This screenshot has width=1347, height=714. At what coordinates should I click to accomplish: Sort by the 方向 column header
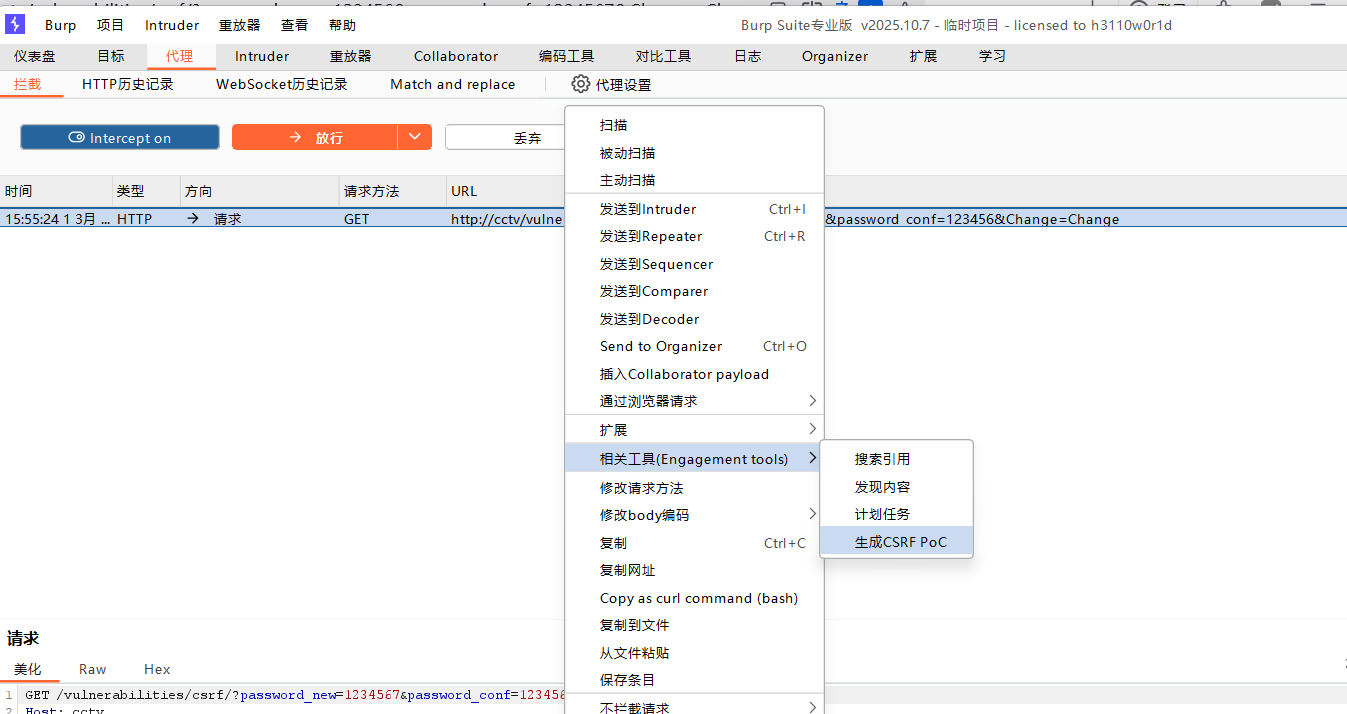tap(260, 191)
